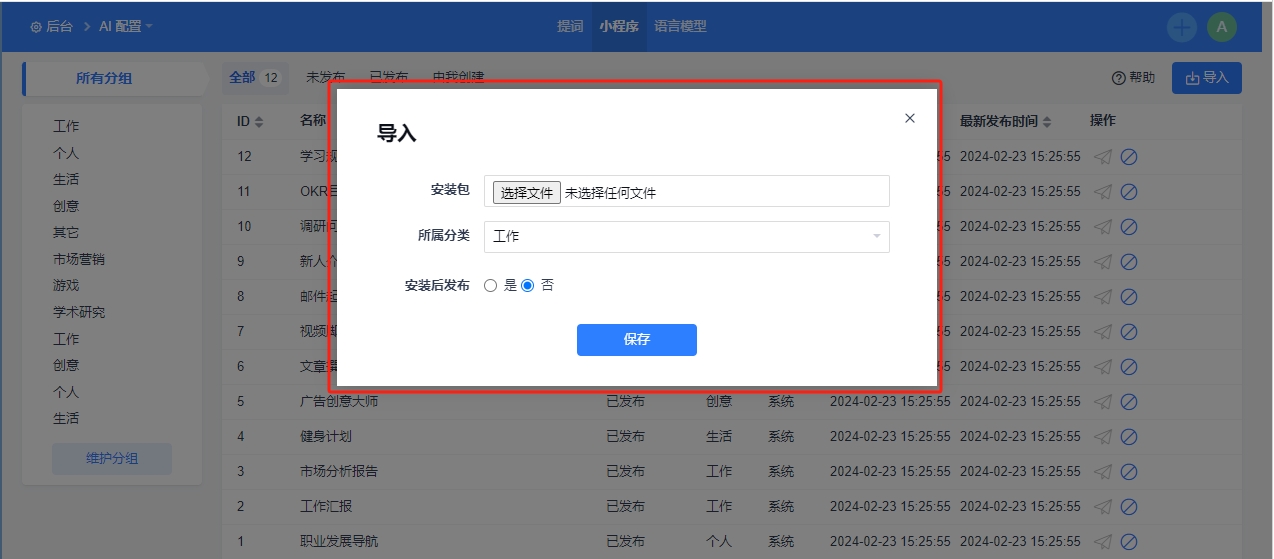The height and width of the screenshot is (559, 1274).
Task: Select 是 for 安装后发布
Action: (490, 285)
